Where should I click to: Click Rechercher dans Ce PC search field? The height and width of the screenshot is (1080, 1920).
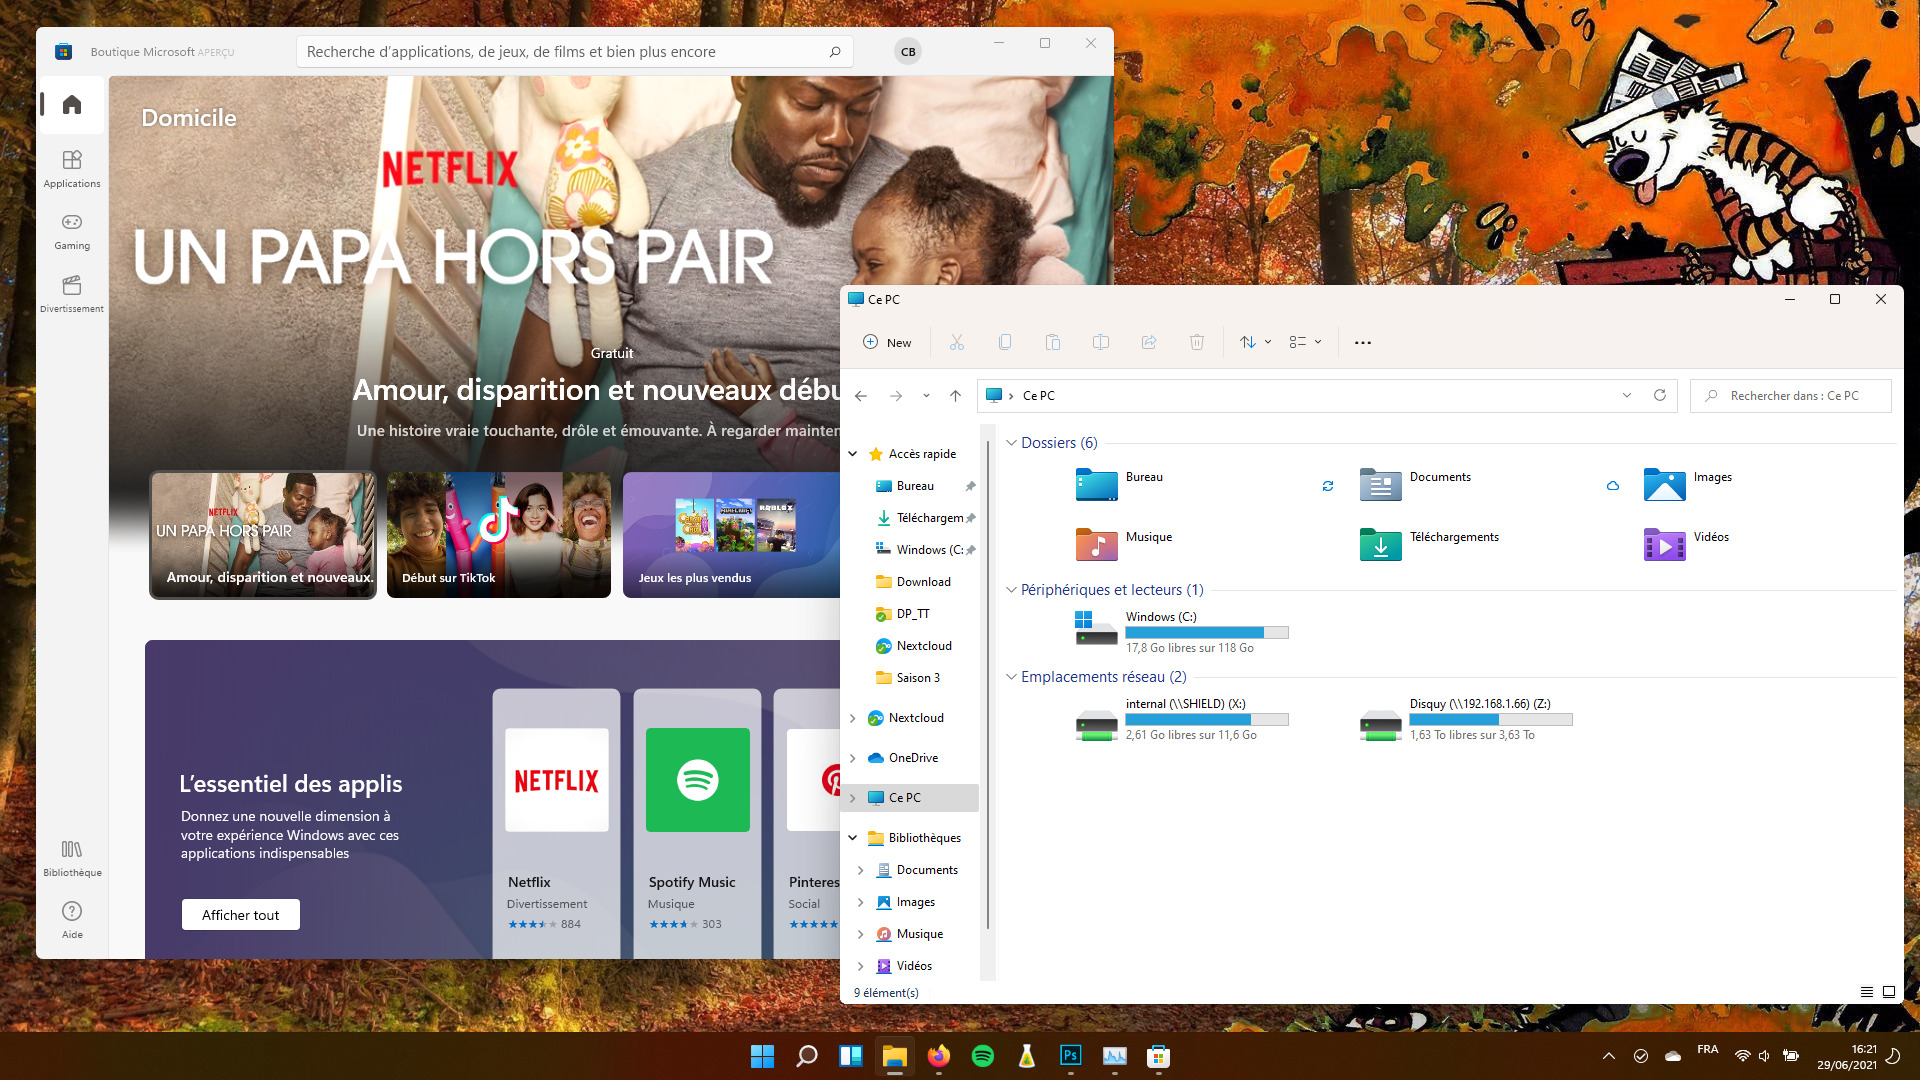[1790, 396]
